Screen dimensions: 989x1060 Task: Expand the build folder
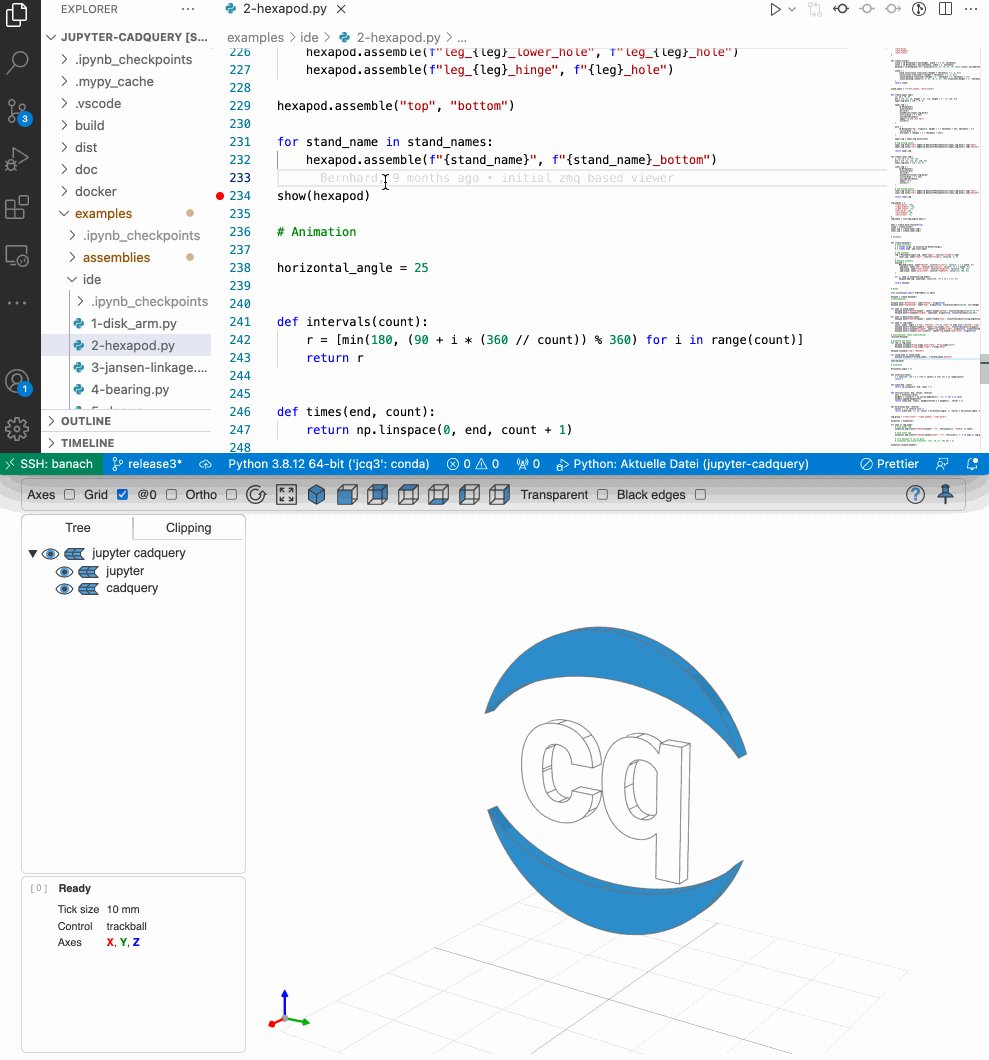point(64,125)
